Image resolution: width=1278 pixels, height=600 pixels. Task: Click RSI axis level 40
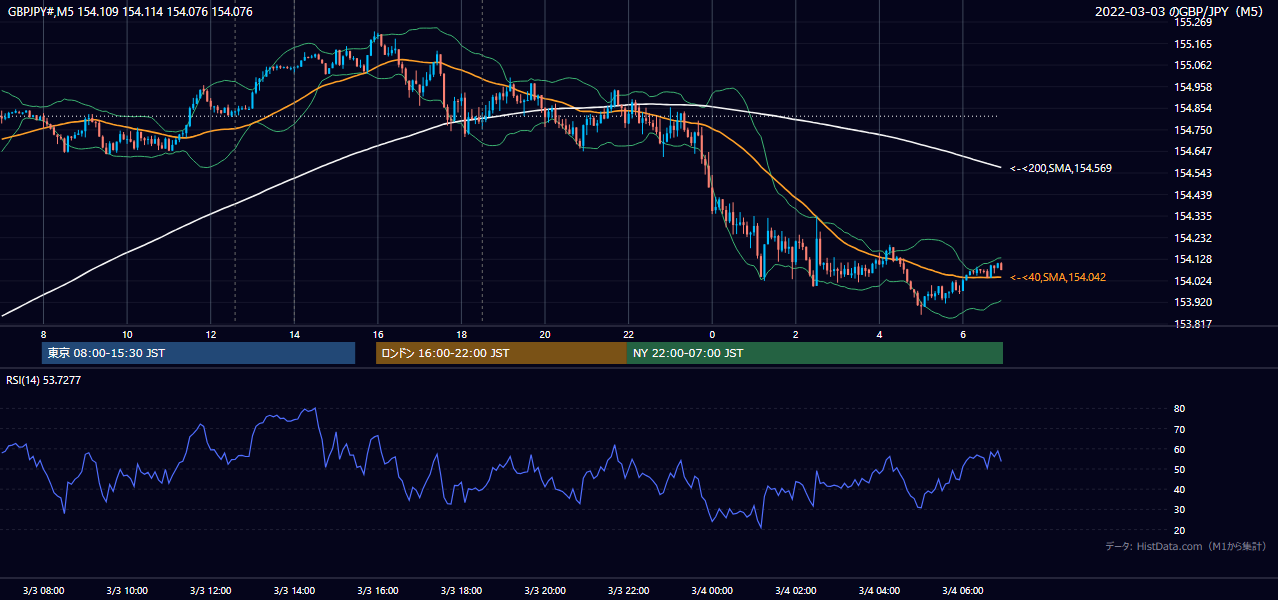pos(1180,489)
